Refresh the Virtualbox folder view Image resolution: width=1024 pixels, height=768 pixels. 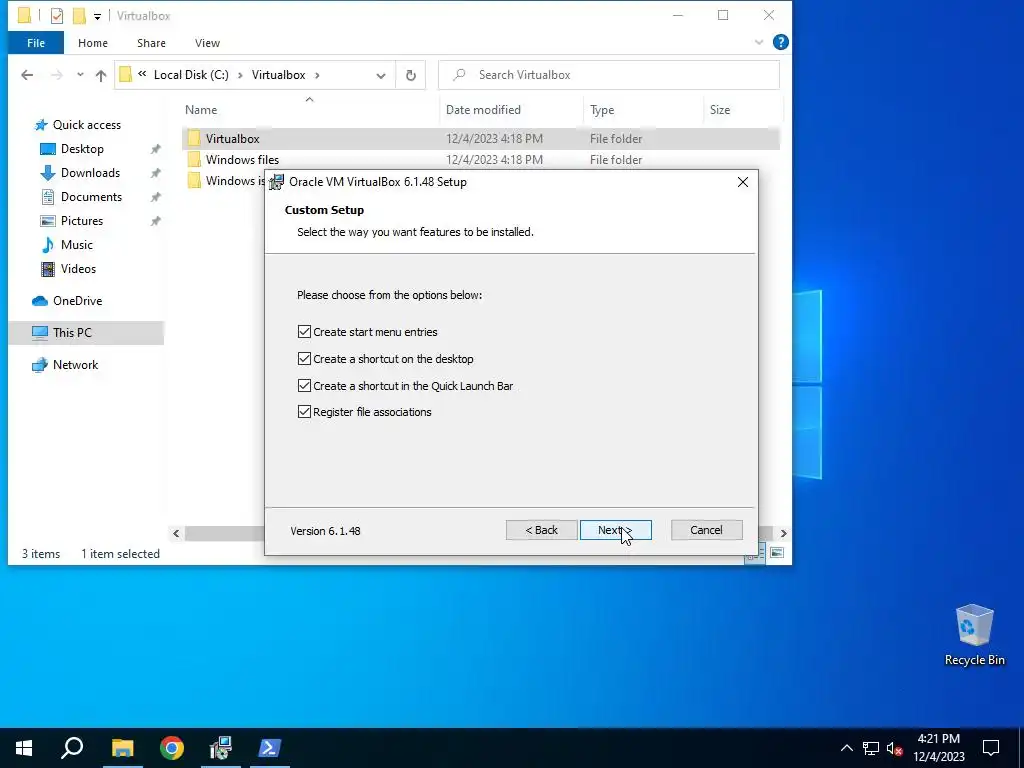pyautogui.click(x=411, y=75)
